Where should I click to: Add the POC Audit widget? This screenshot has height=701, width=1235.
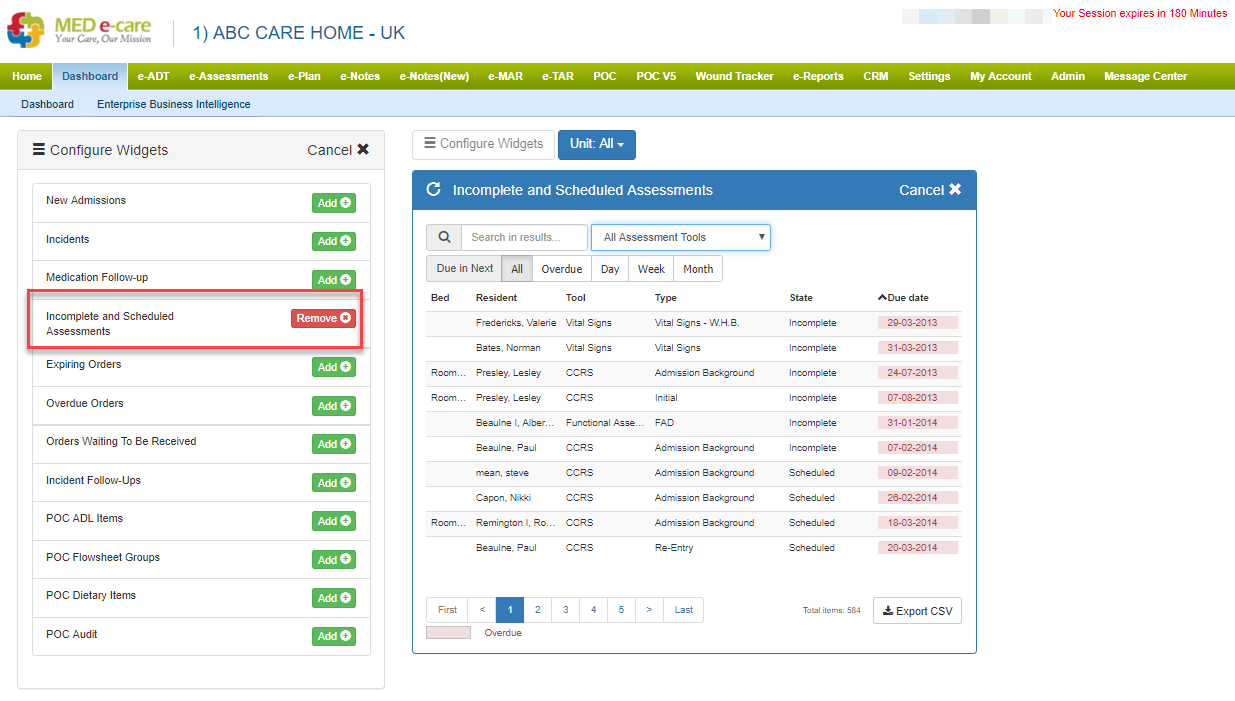pyautogui.click(x=333, y=636)
